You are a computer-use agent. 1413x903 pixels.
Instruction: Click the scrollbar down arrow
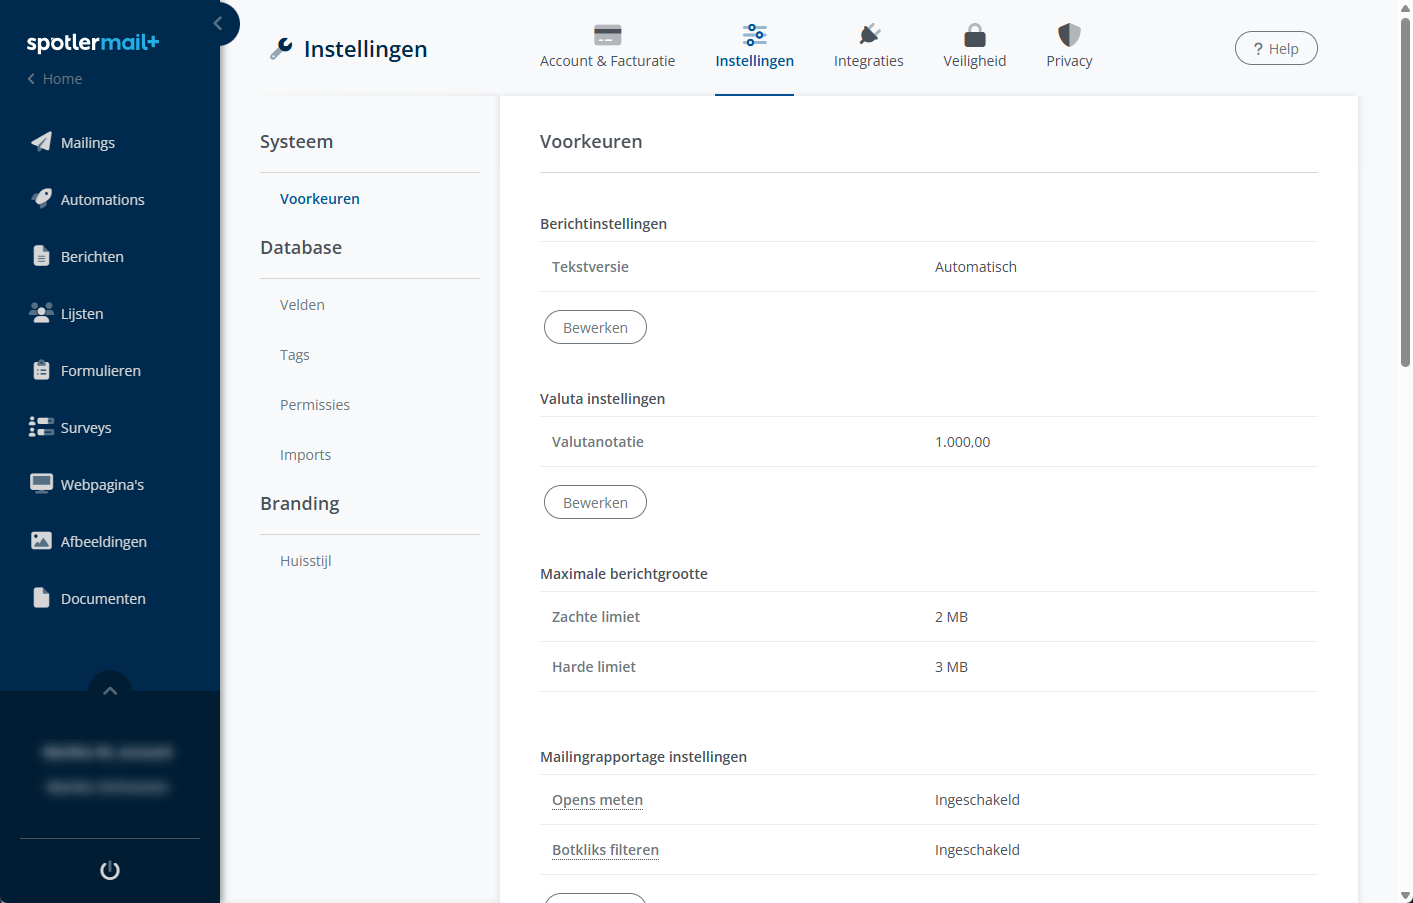[x=1405, y=896]
